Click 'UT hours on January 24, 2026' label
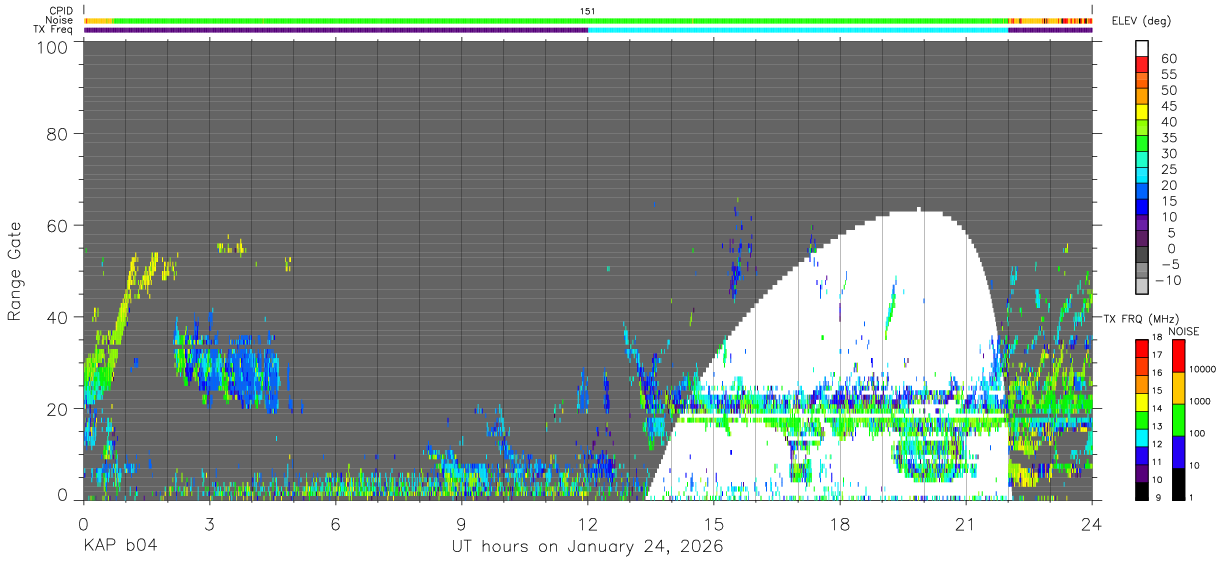Screen dimensions: 1228x567 (x=587, y=547)
